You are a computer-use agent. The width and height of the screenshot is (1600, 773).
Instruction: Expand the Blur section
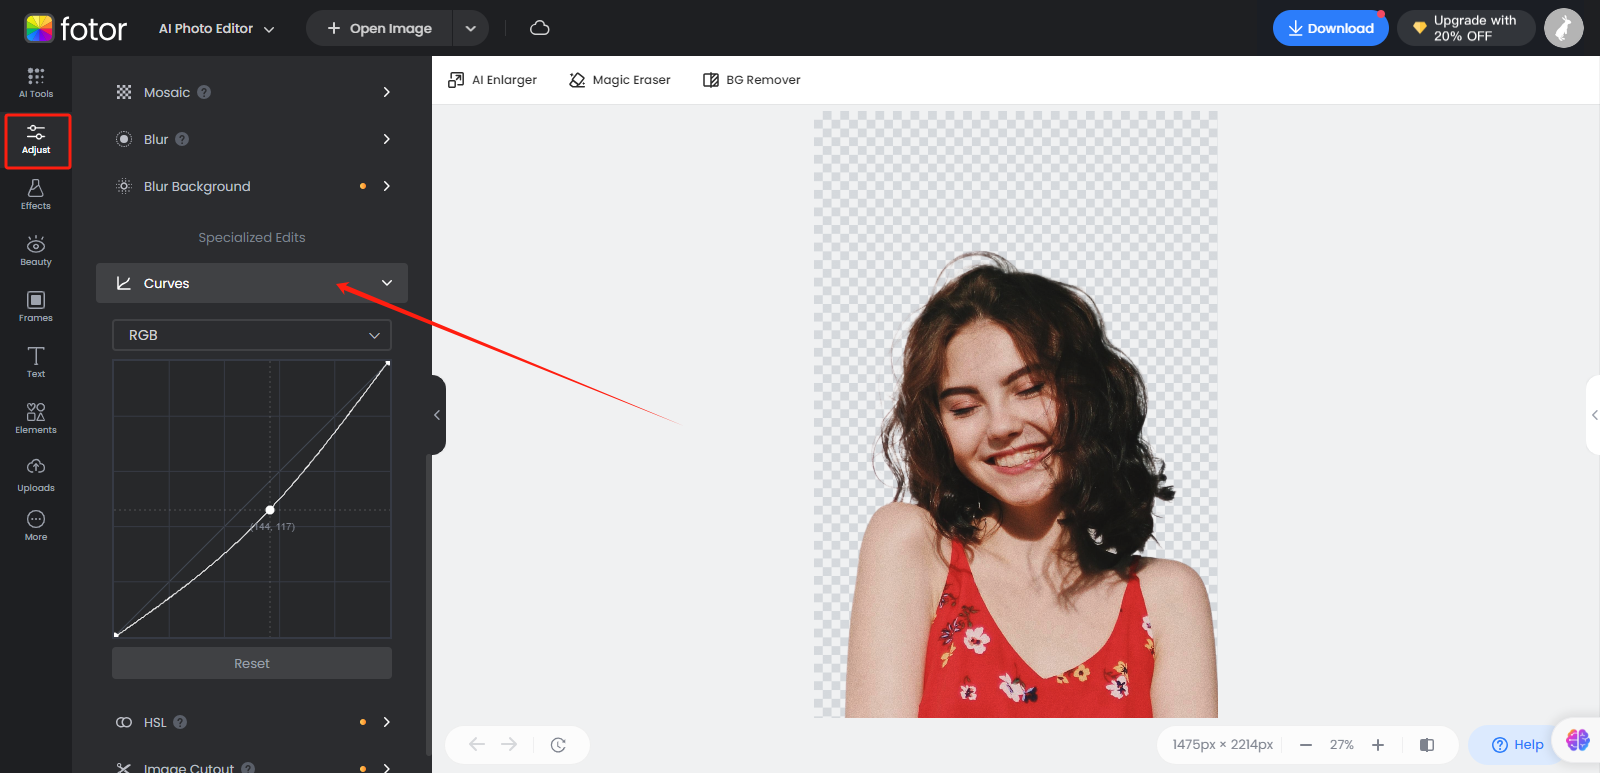(x=252, y=139)
